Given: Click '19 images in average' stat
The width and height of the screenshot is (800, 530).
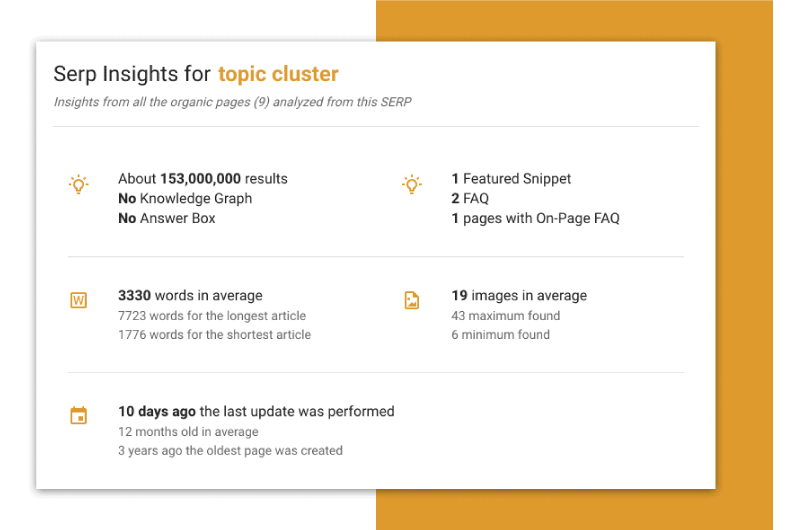Looking at the screenshot, I should pos(519,295).
